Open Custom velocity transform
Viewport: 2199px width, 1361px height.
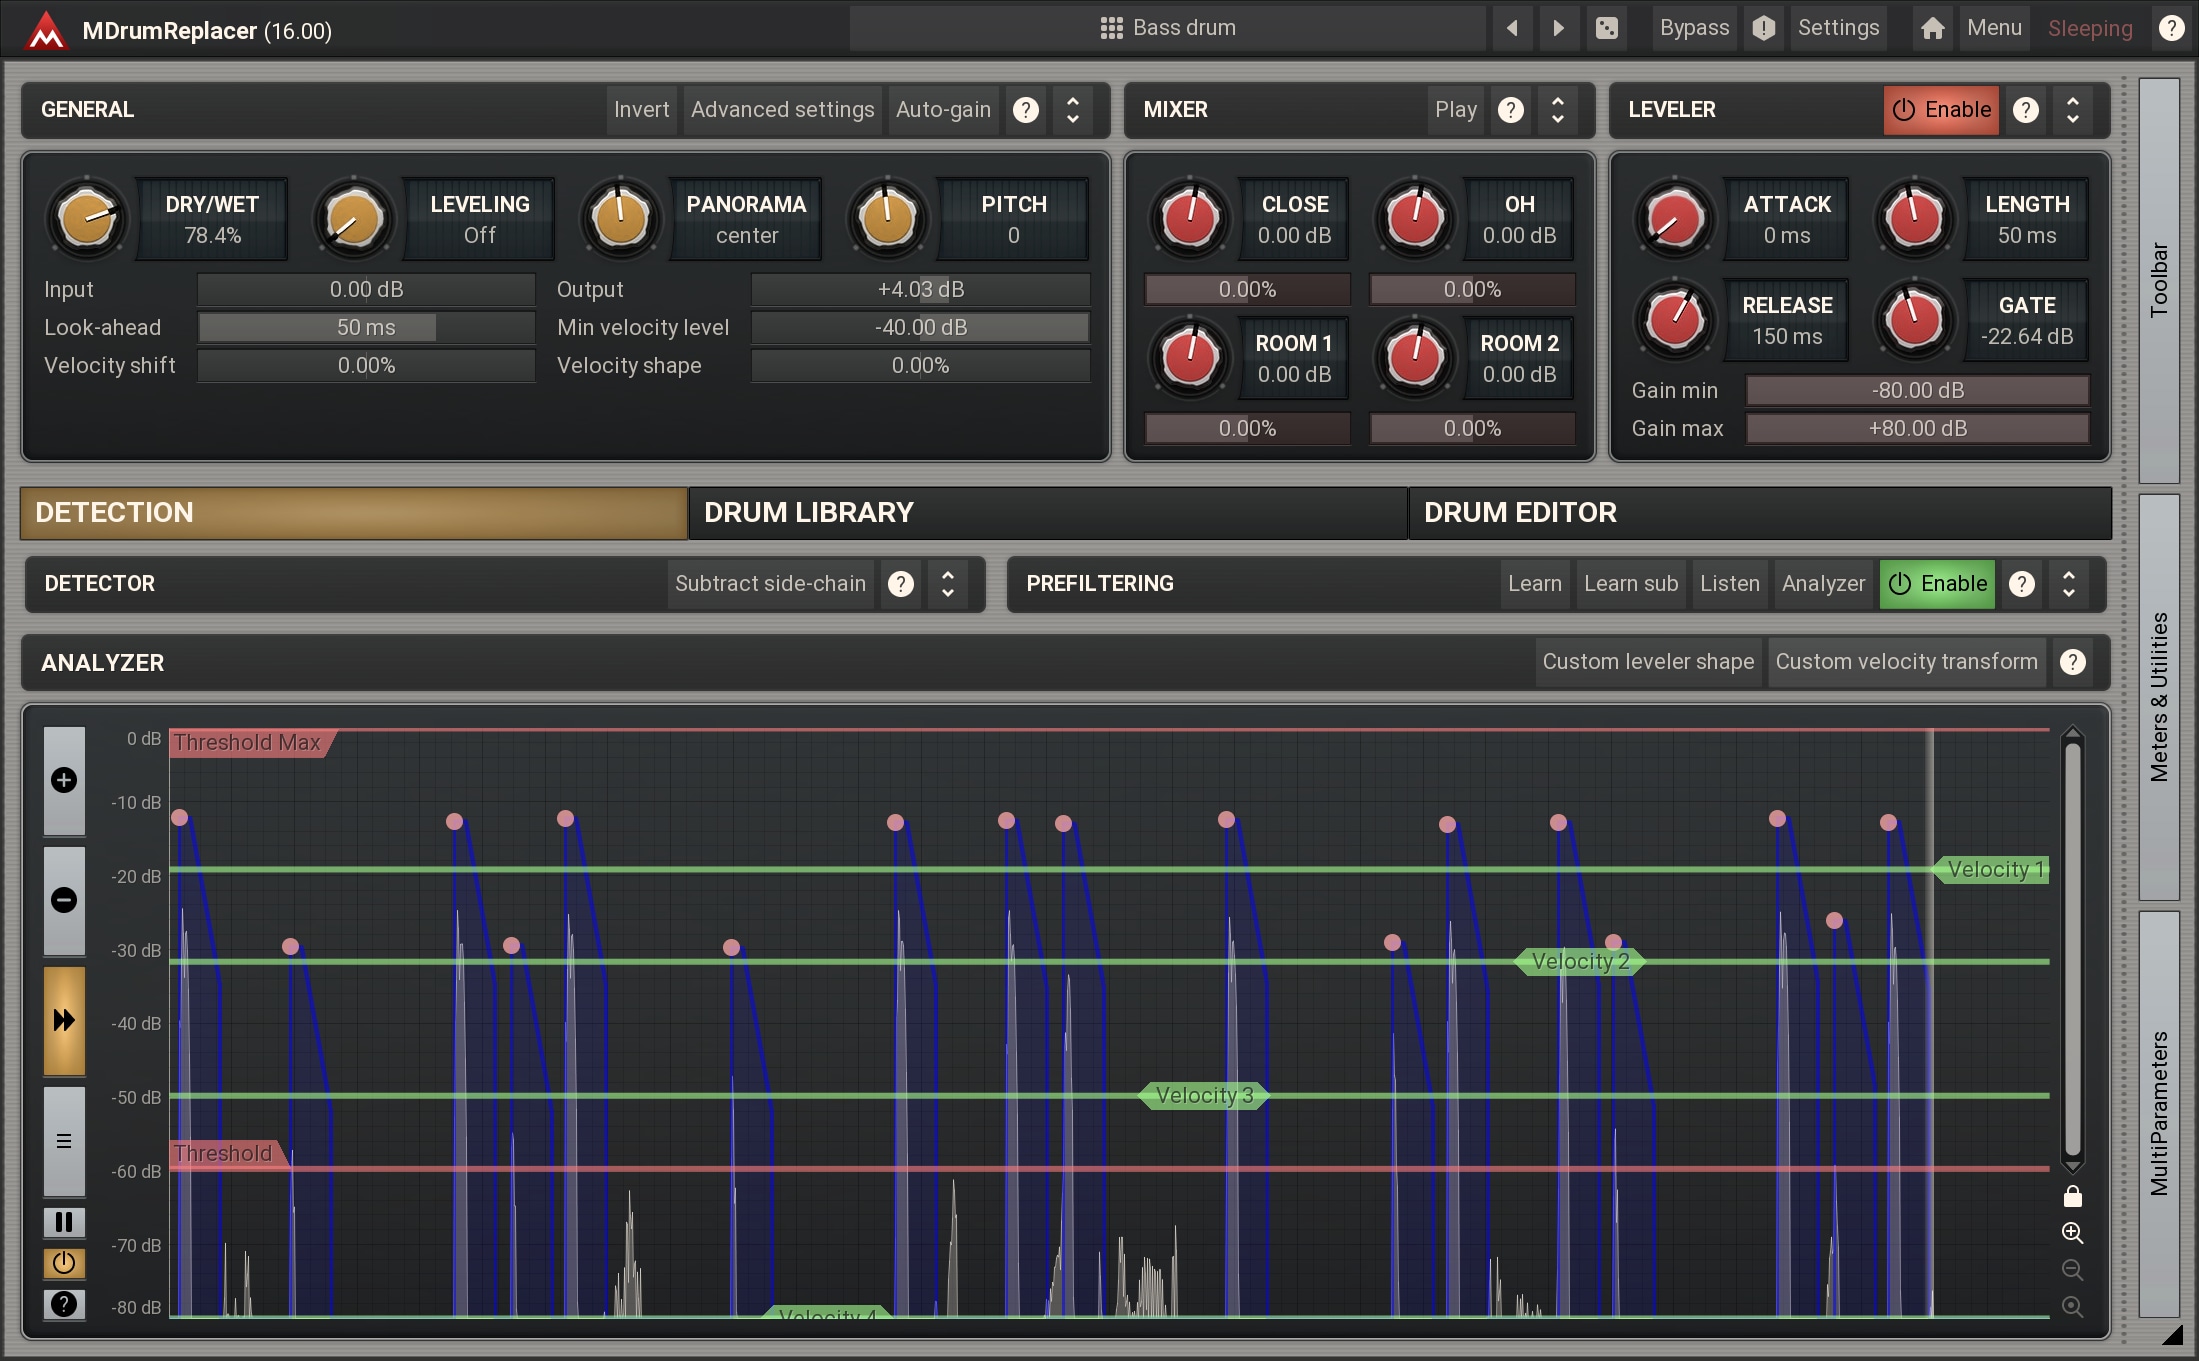pos(1906,662)
